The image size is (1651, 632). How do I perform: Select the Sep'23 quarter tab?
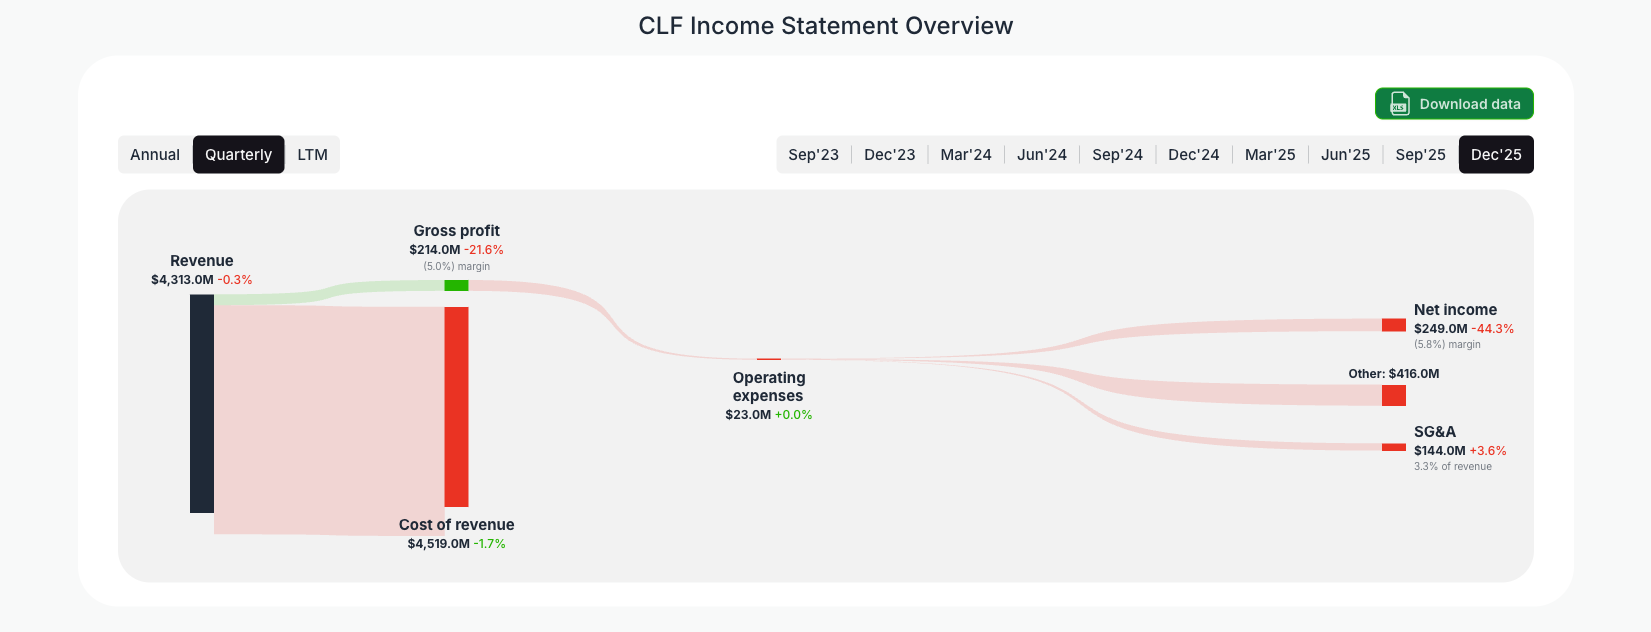pos(813,154)
